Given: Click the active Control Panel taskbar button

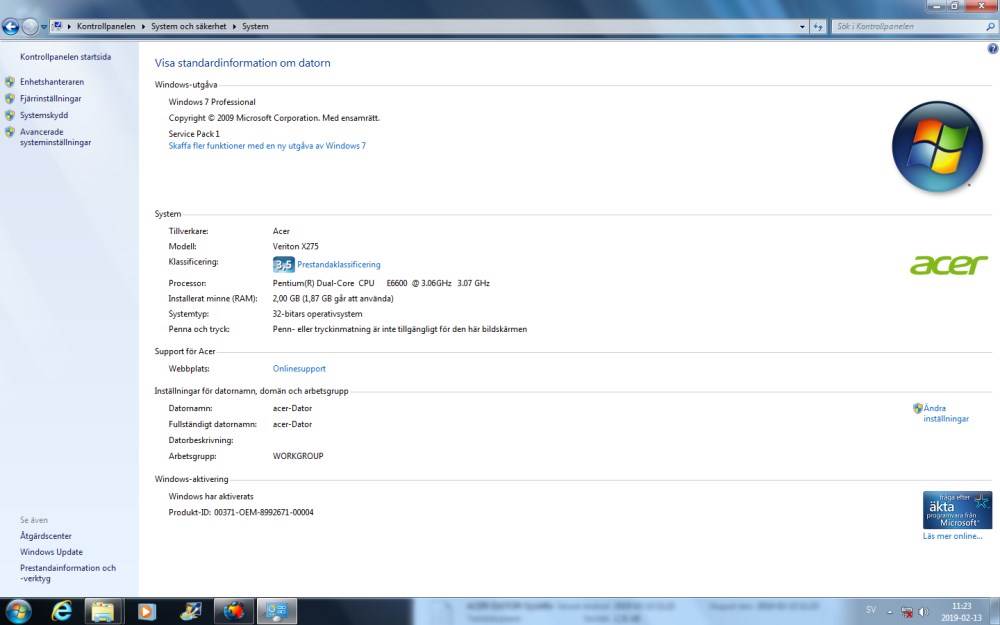Looking at the screenshot, I should point(276,612).
